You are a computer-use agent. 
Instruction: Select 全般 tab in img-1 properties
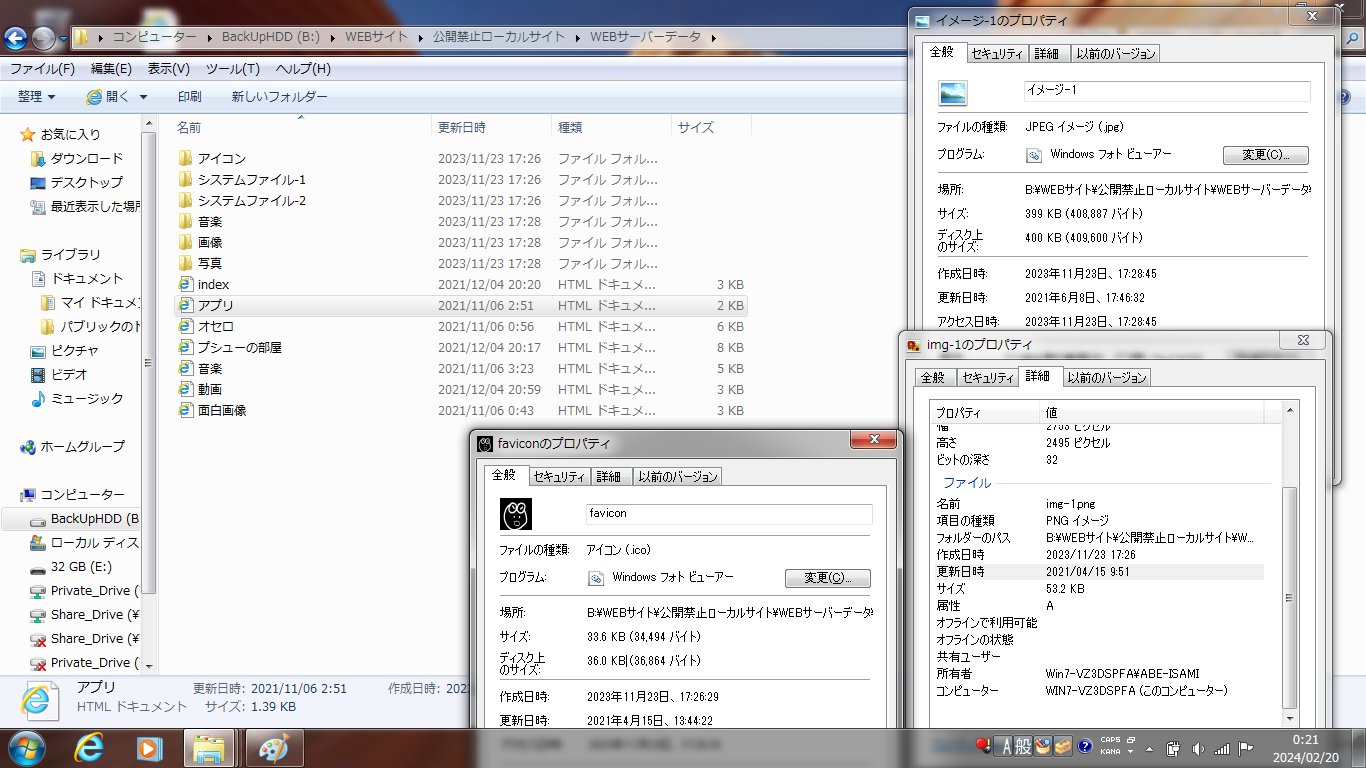pos(932,377)
